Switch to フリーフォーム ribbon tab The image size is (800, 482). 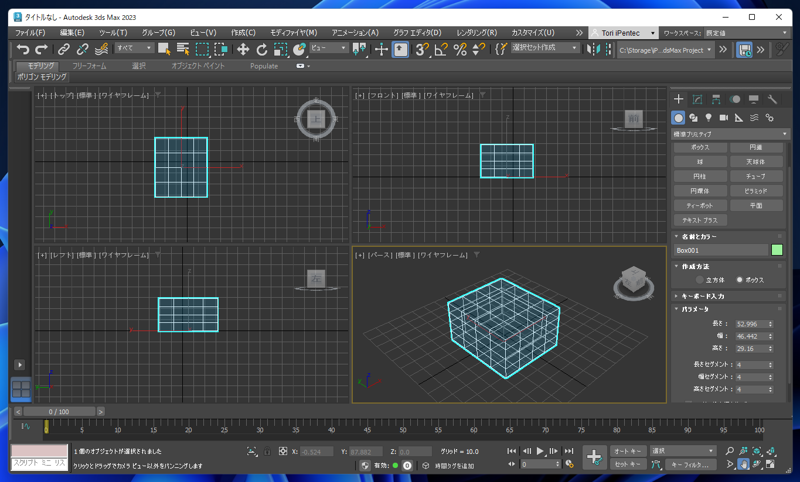pos(89,66)
